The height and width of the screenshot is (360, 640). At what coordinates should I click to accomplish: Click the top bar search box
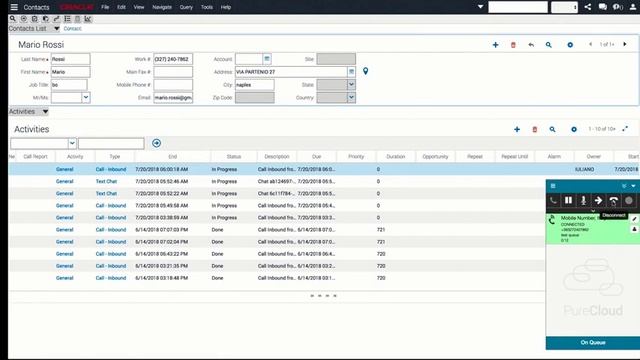click(x=518, y=7)
